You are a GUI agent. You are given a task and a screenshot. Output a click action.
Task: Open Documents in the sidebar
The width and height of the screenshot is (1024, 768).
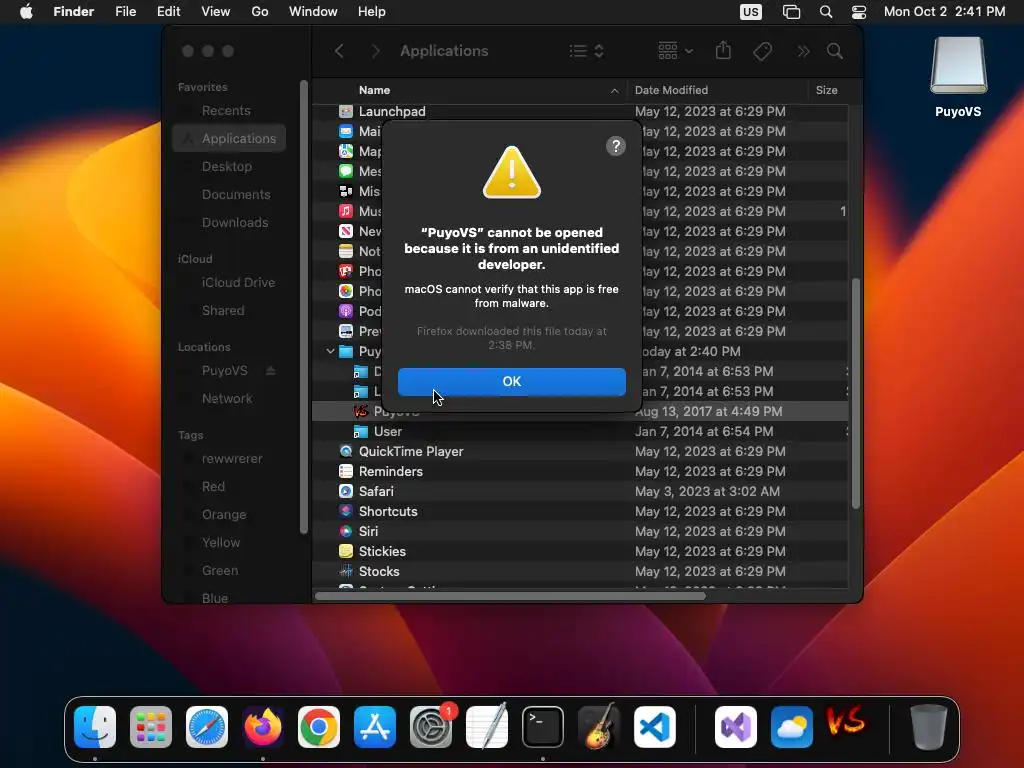[236, 195]
